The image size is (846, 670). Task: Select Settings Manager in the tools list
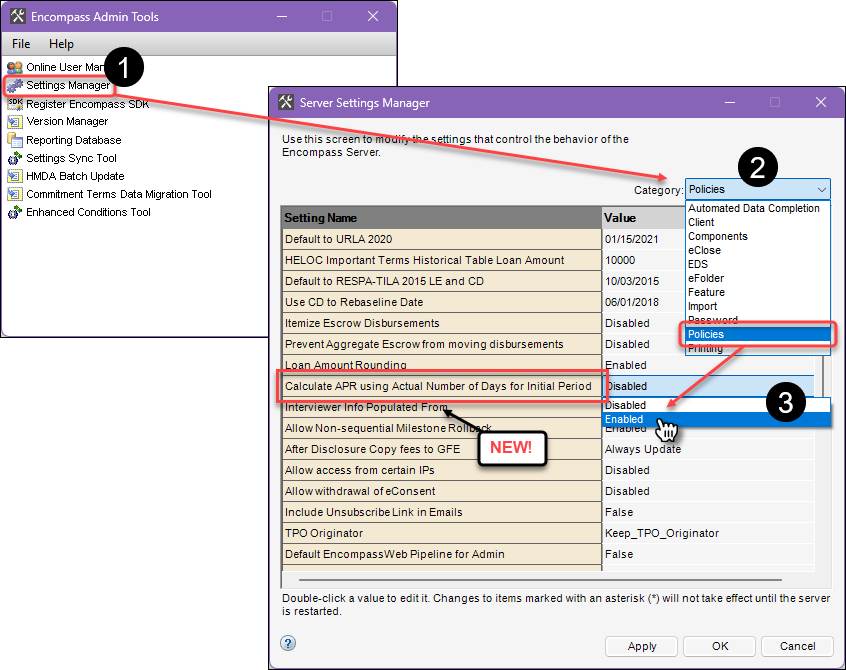pyautogui.click(x=68, y=85)
